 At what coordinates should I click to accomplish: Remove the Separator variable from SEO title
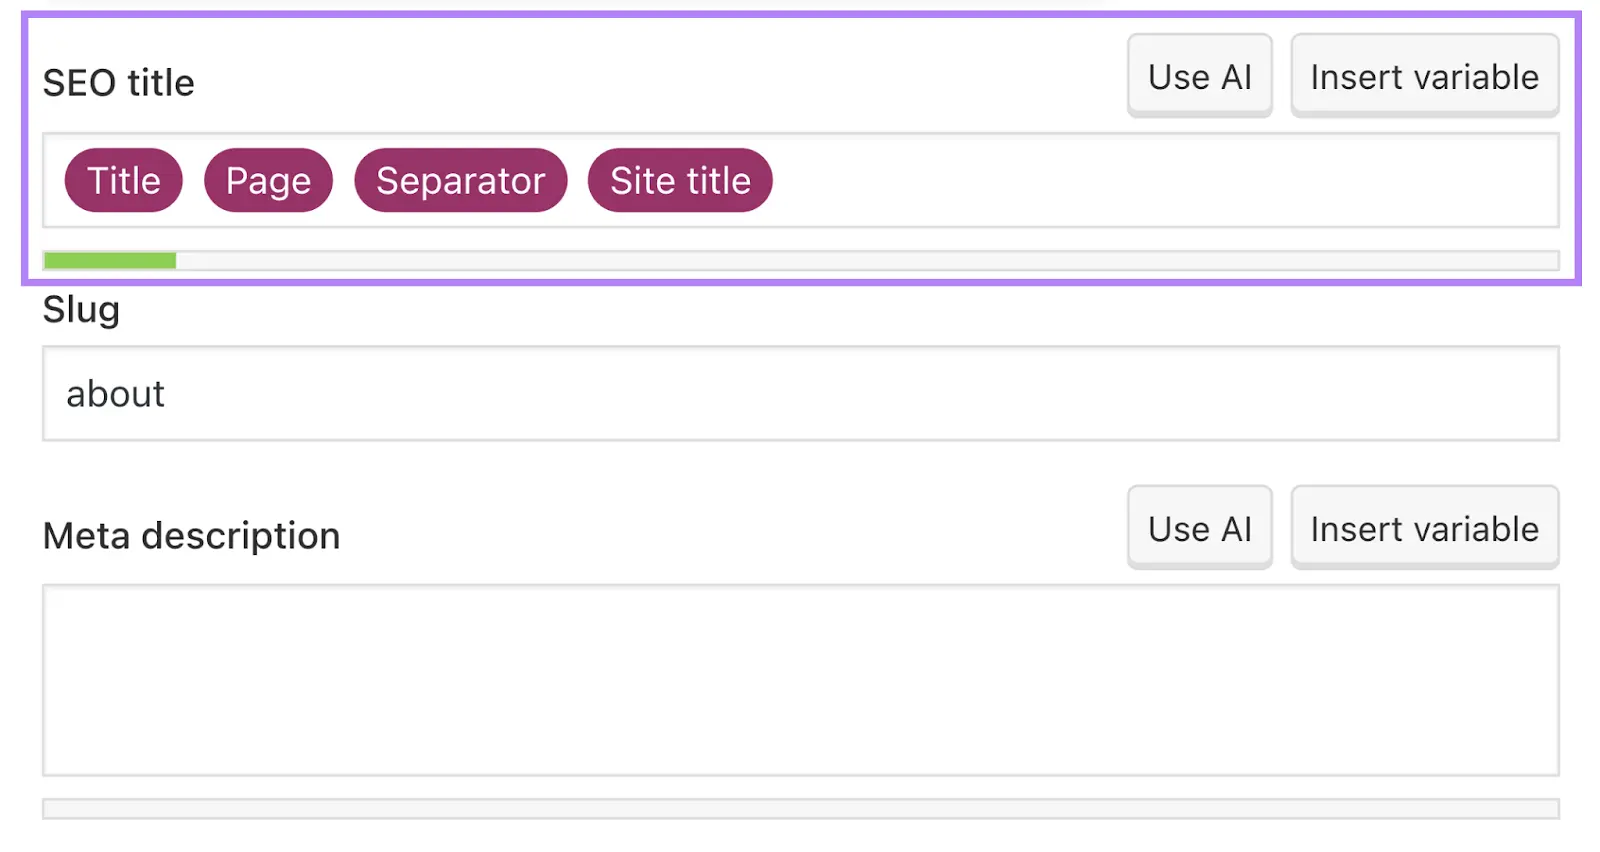(460, 180)
